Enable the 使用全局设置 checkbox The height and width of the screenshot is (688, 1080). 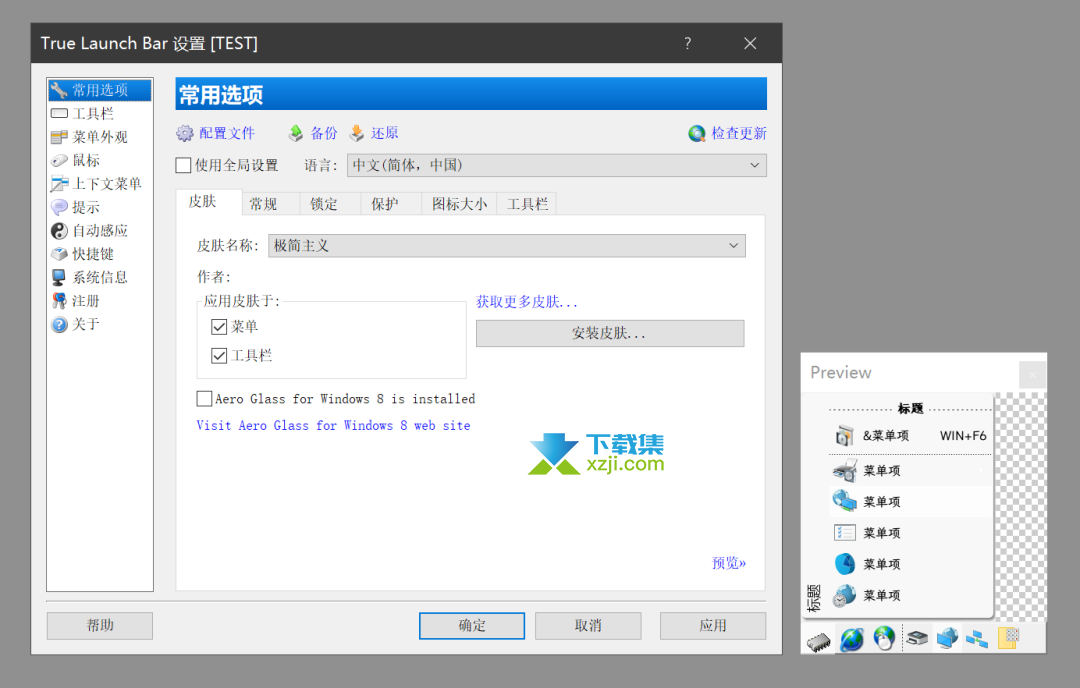183,165
